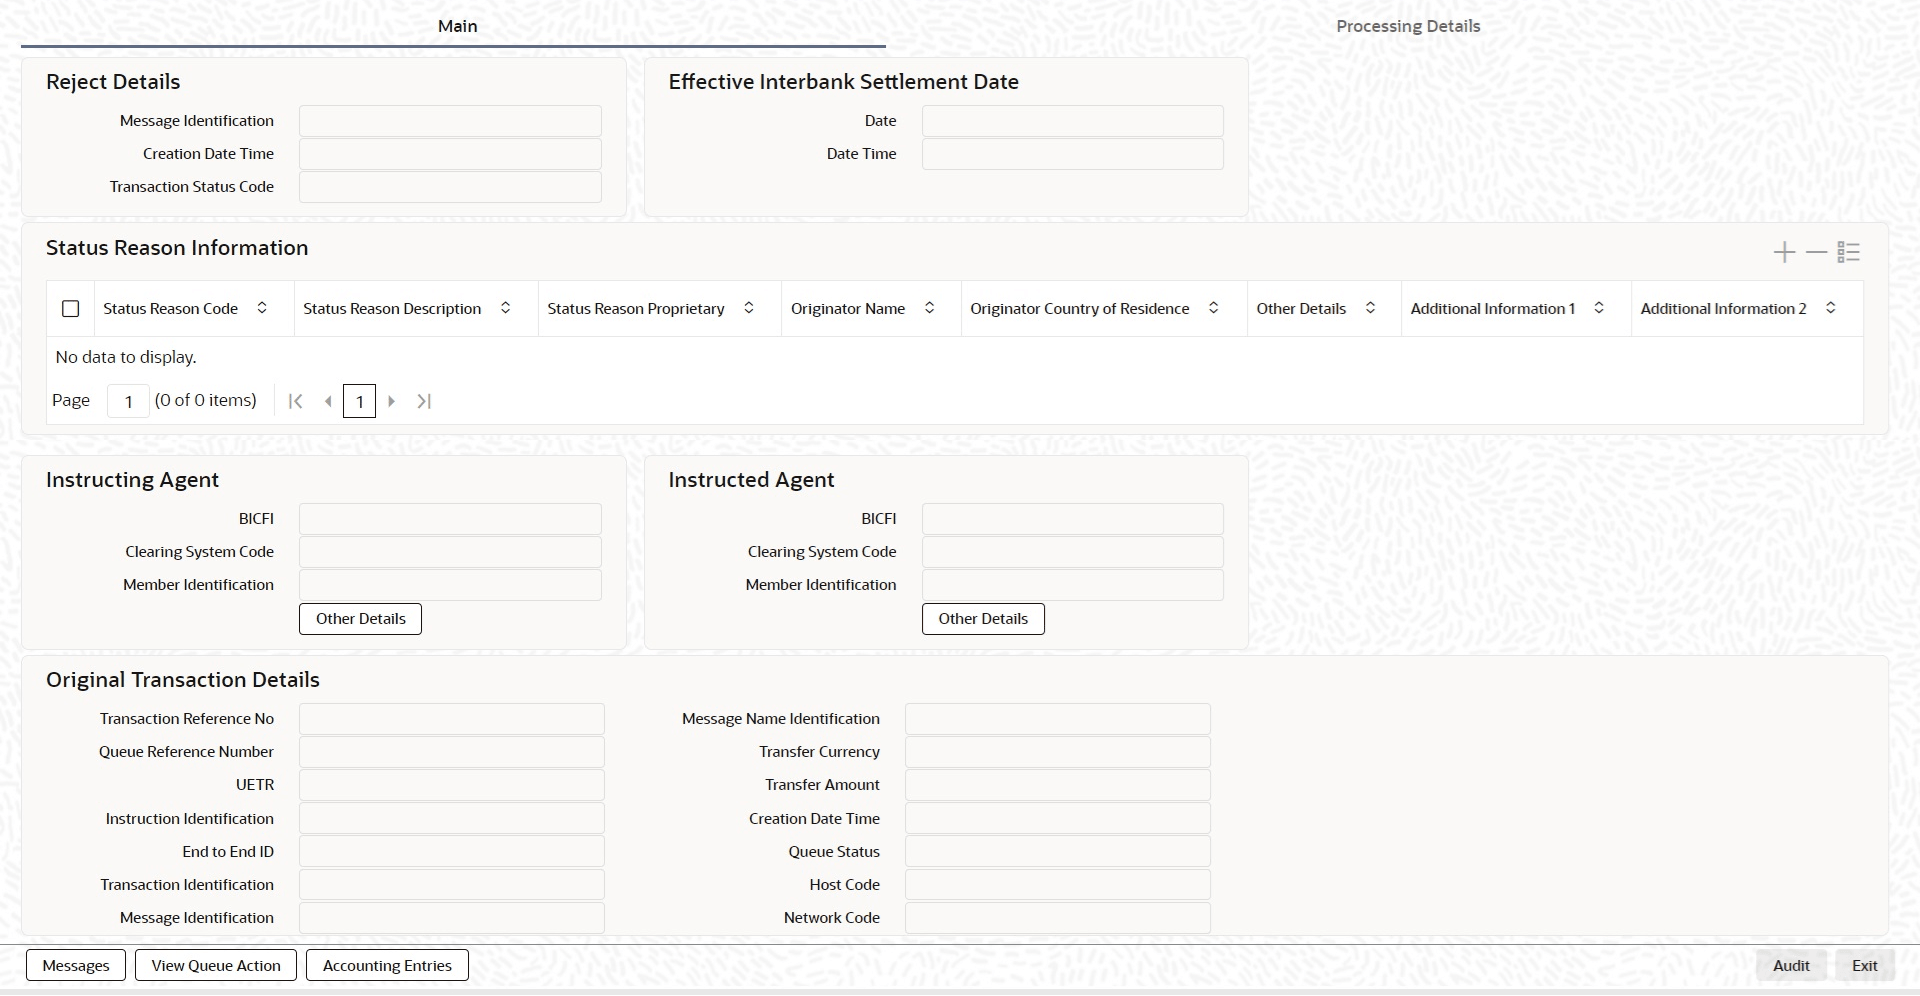
Task: Go to first page of table
Action: click(295, 401)
